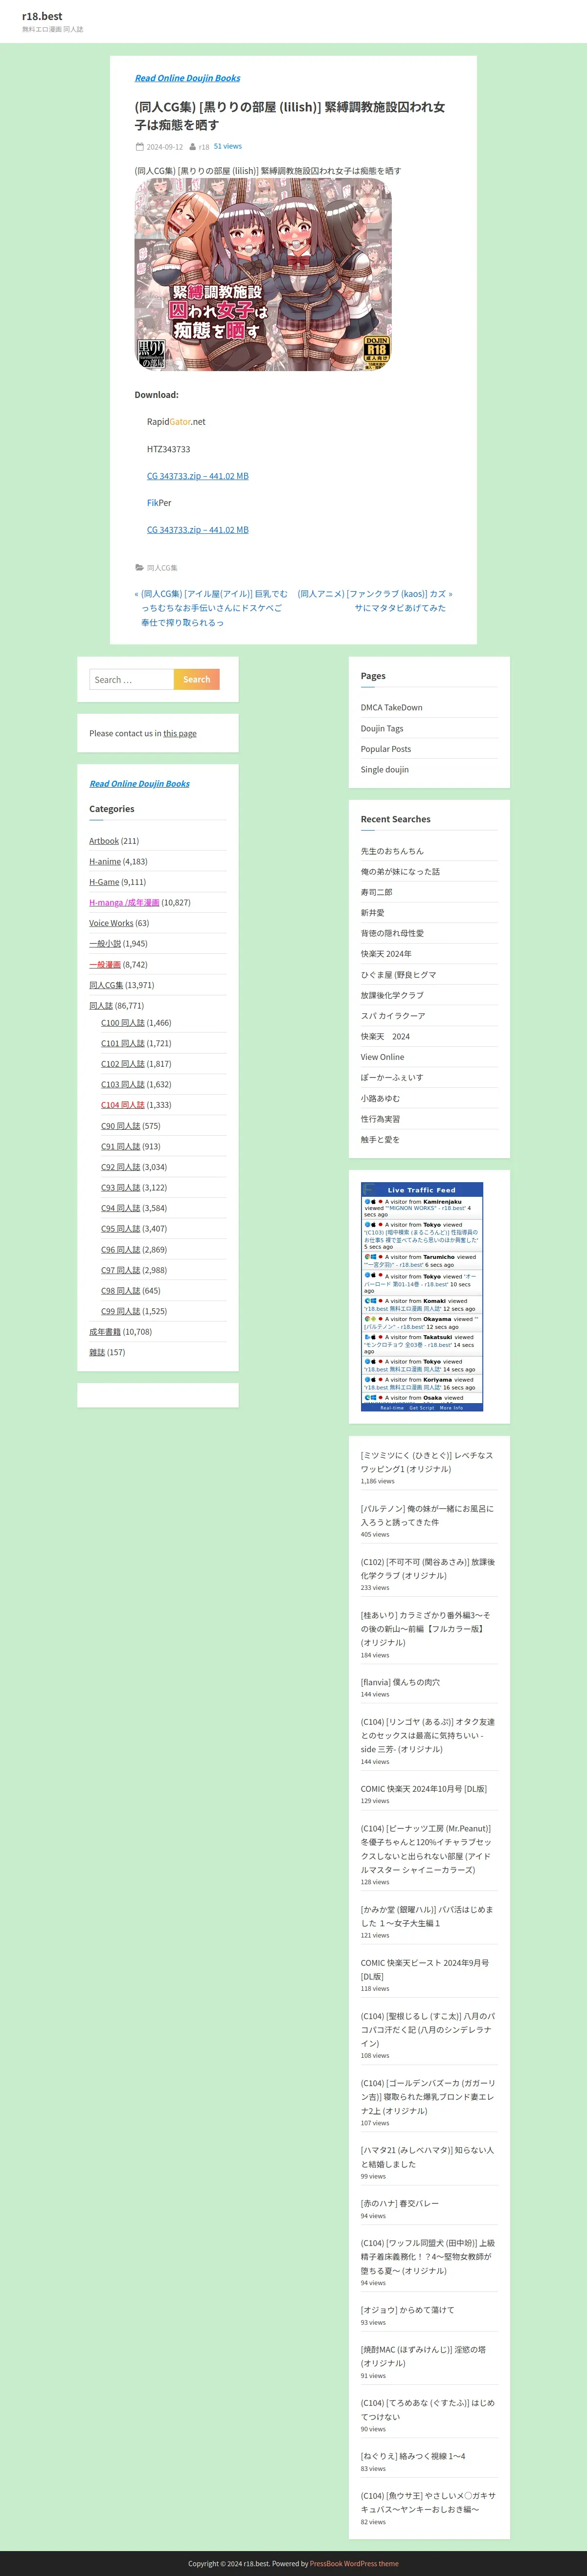Viewport: 587px width, 2576px height.
Task: Open the C104 同人誌 subcategory
Action: [x=123, y=1105]
